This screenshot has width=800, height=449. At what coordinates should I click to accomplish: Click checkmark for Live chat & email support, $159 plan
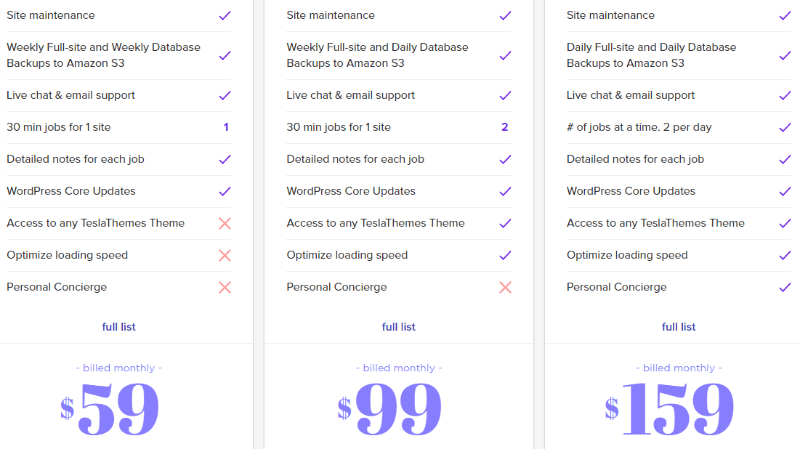coord(785,95)
